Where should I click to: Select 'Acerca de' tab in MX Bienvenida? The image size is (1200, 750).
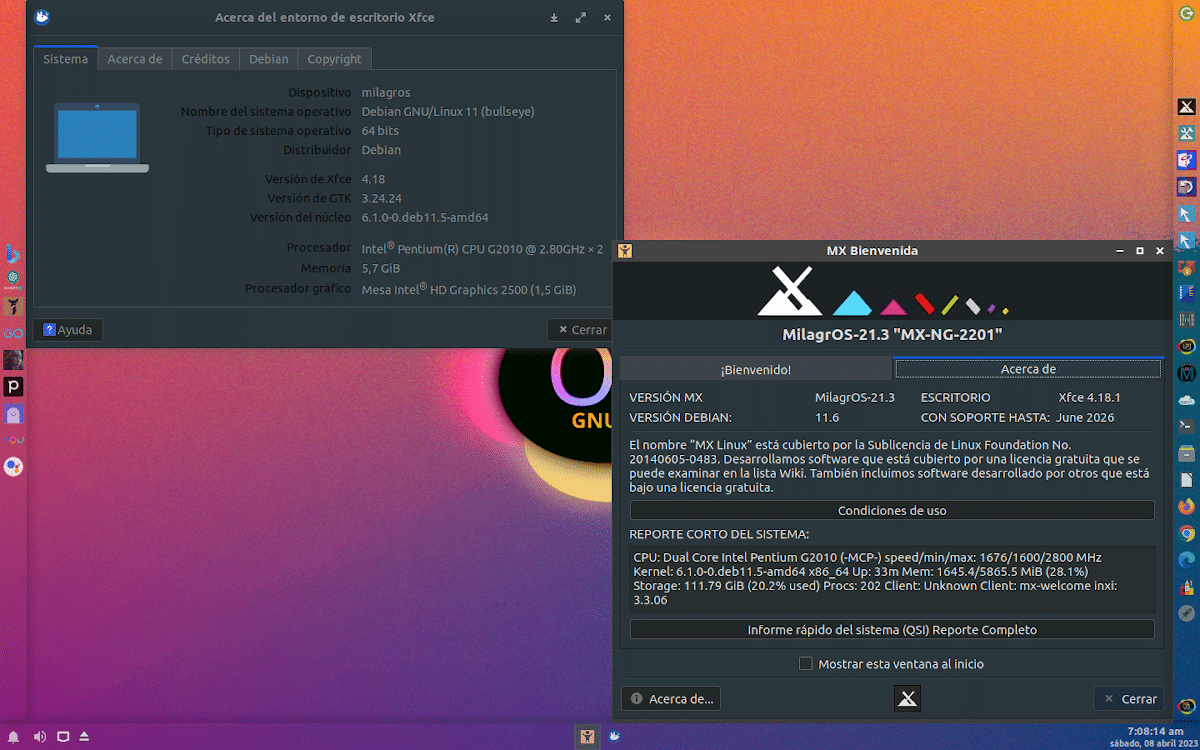[x=1028, y=369]
